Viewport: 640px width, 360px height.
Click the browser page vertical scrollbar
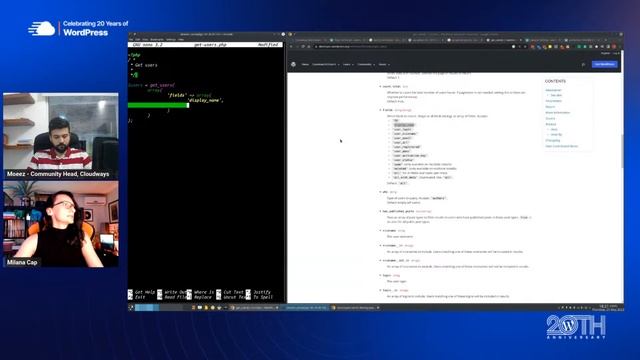[x=622, y=151]
